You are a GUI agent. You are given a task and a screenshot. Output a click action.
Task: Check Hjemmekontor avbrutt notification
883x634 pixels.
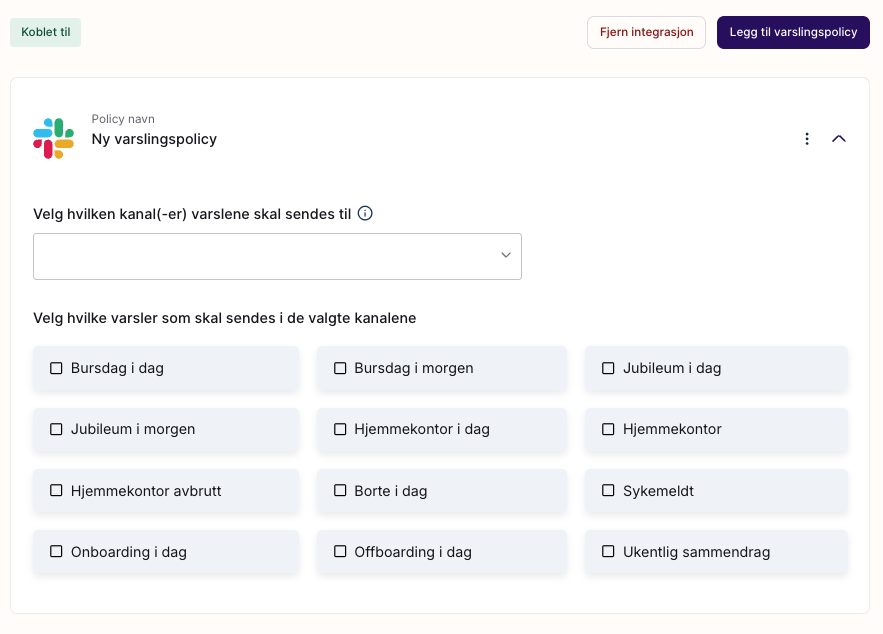(57, 491)
